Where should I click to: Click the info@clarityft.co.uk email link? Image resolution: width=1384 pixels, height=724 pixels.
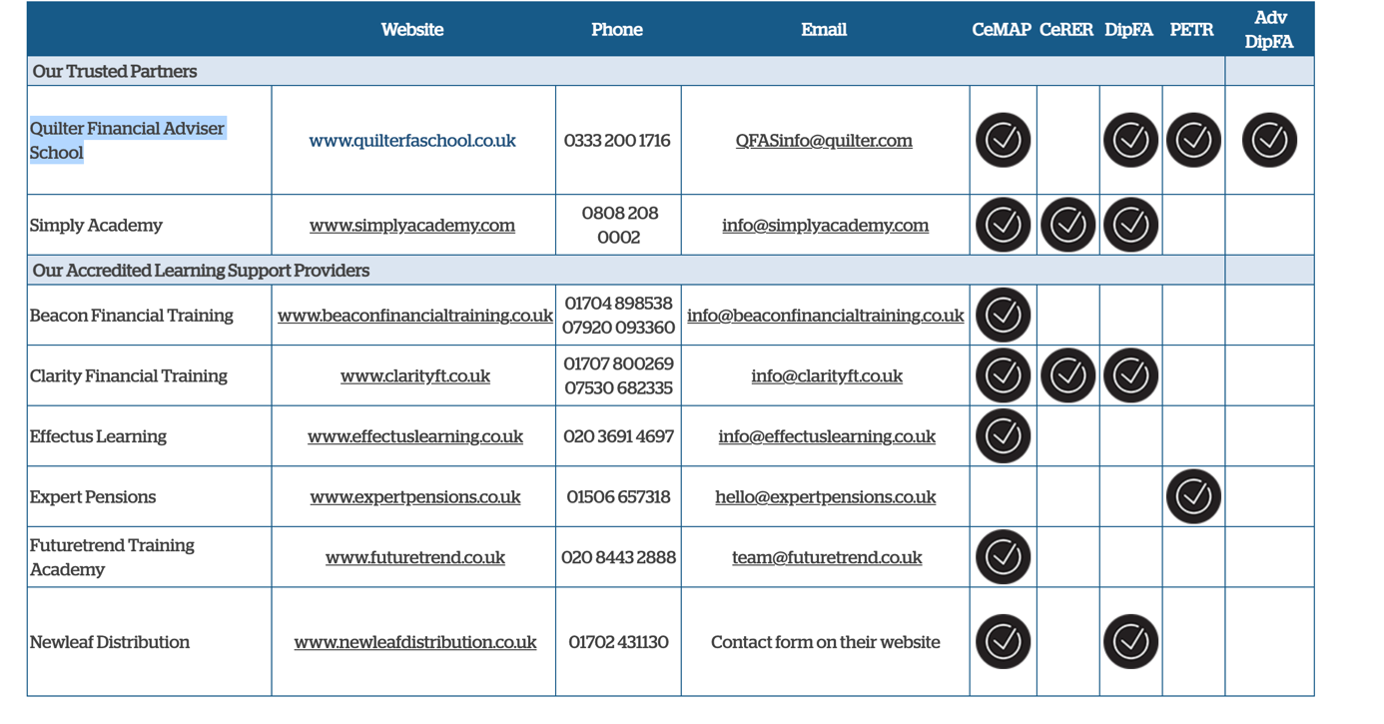point(826,377)
